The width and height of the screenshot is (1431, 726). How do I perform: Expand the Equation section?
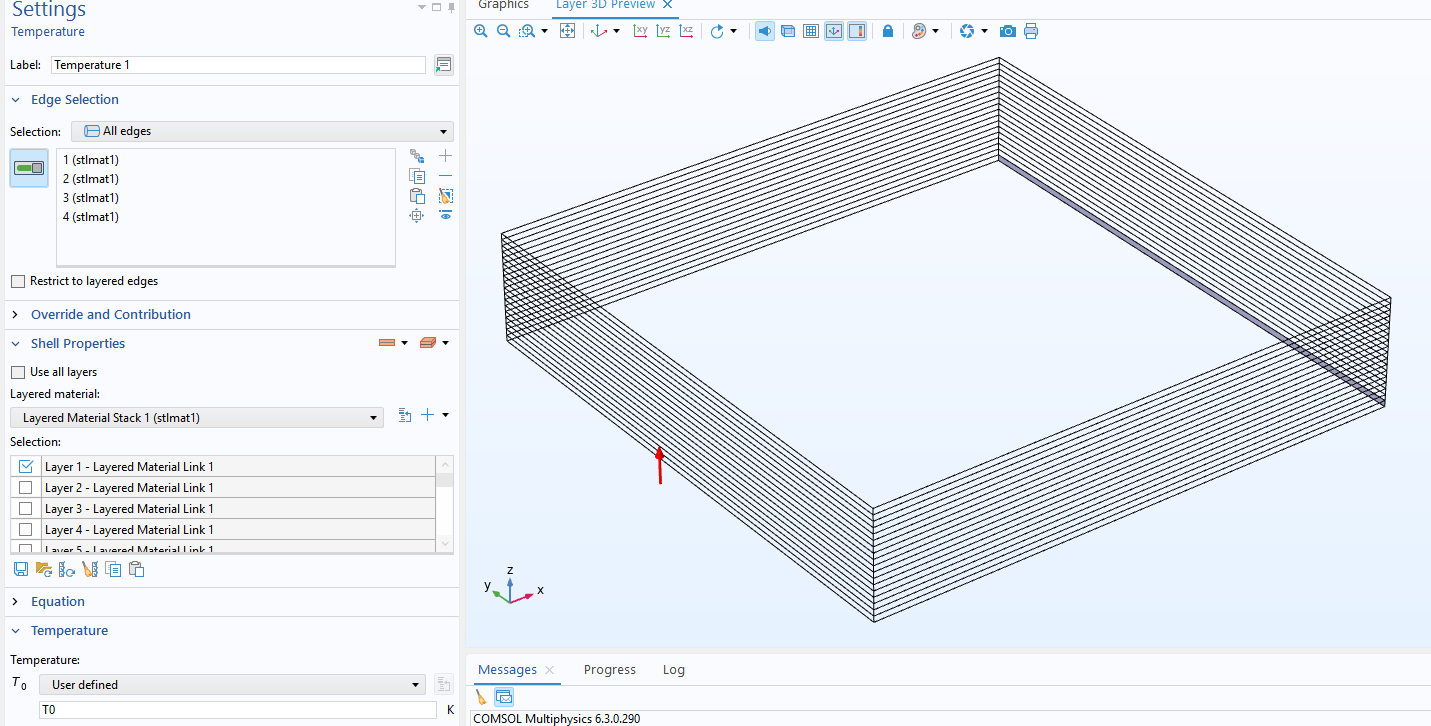(57, 601)
